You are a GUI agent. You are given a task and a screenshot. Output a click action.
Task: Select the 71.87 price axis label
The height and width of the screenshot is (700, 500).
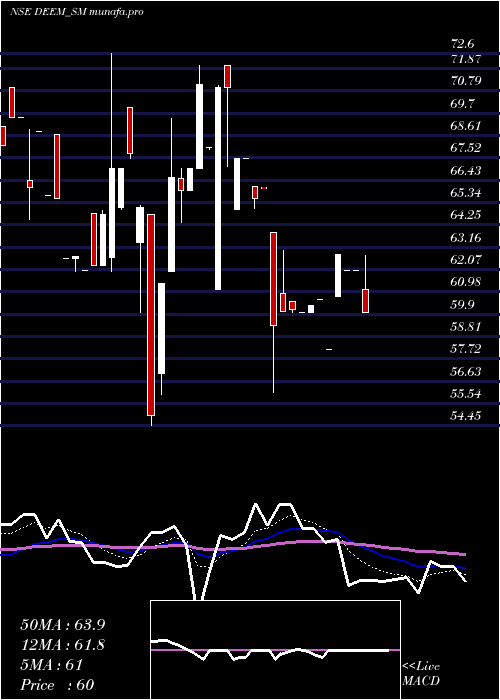pyautogui.click(x=466, y=58)
